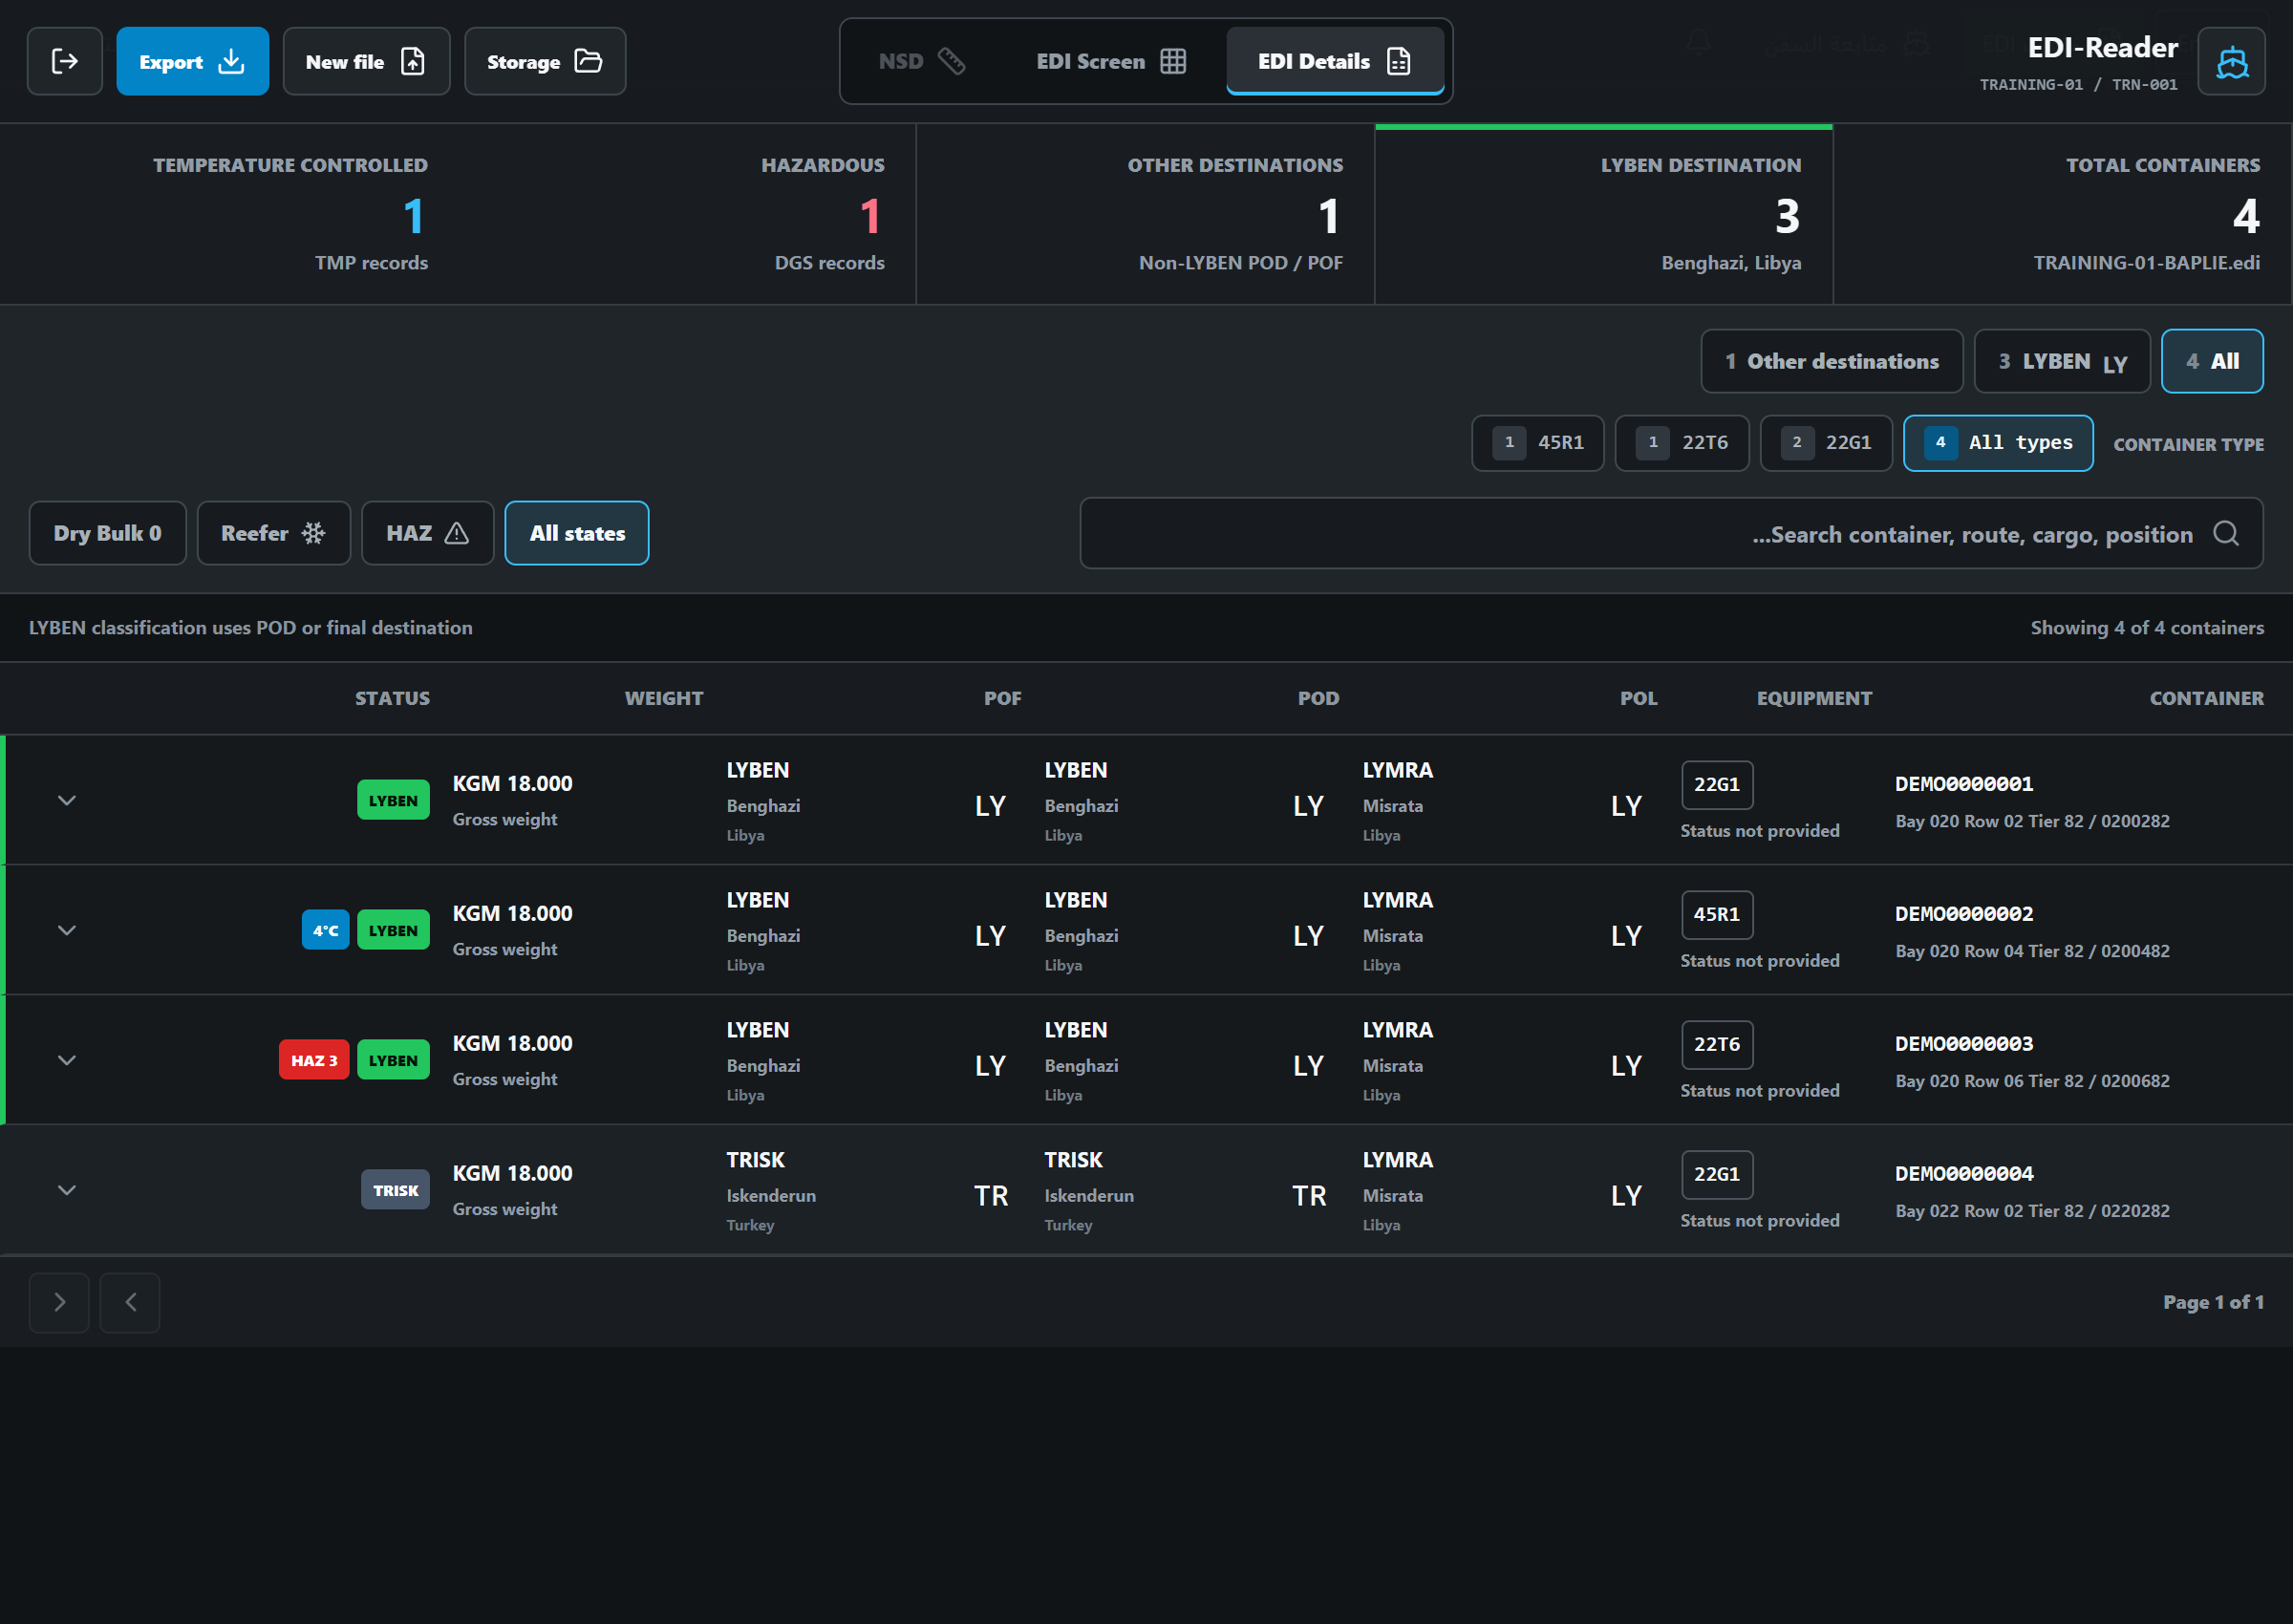Click the HAZ 3 badge on DEMO0000003
This screenshot has height=1624, width=2293.
(x=314, y=1060)
